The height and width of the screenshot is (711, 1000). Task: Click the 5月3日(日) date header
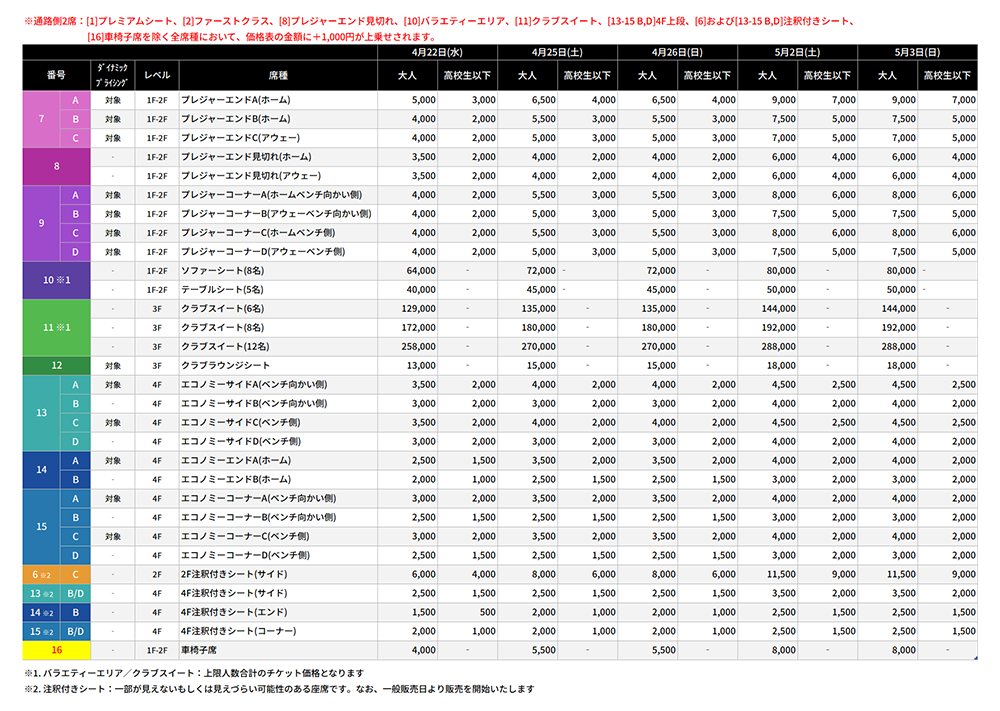pyautogui.click(x=916, y=51)
